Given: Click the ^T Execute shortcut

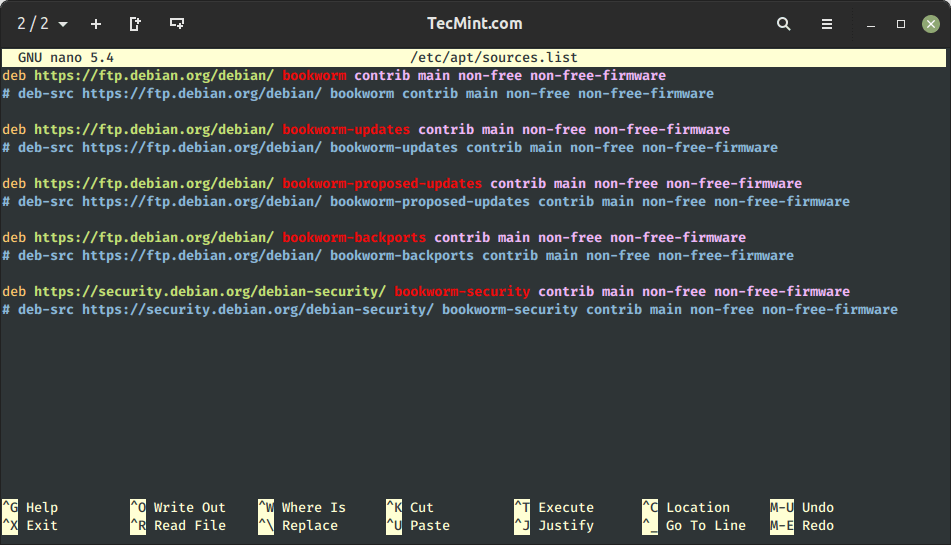Looking at the screenshot, I should point(554,507).
